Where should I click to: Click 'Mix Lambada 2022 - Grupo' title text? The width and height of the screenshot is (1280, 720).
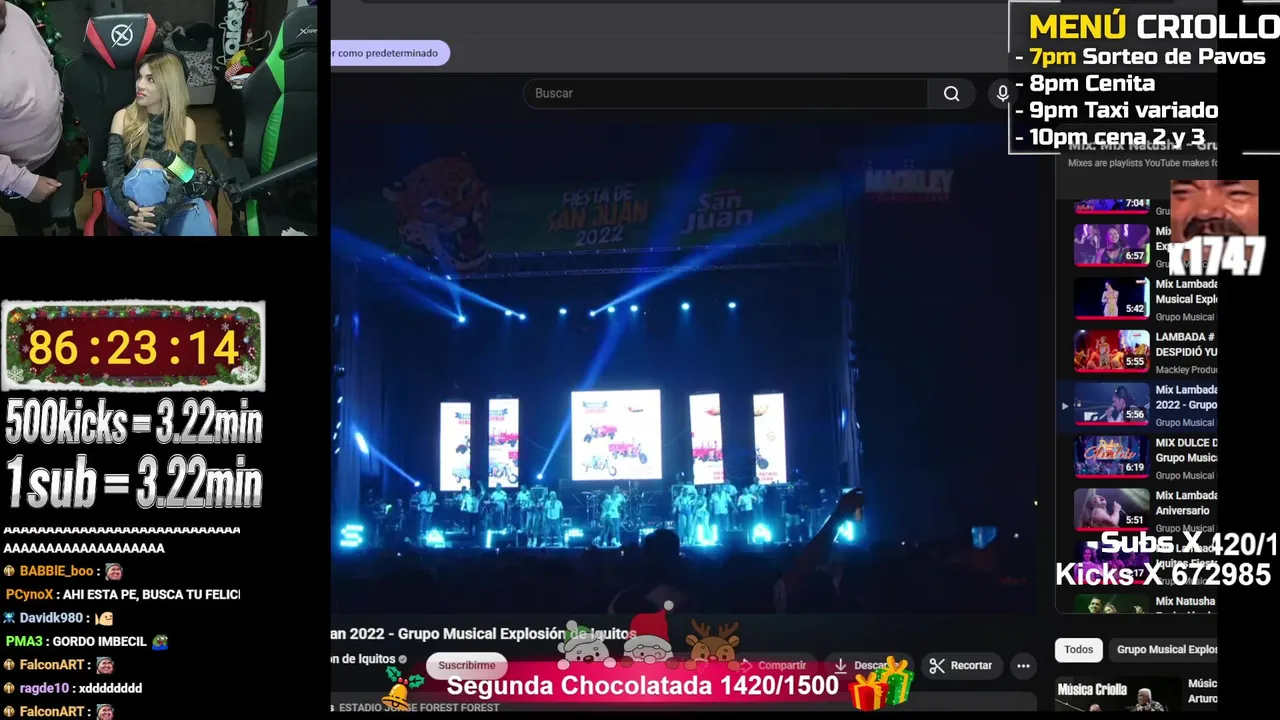click(x=1186, y=397)
